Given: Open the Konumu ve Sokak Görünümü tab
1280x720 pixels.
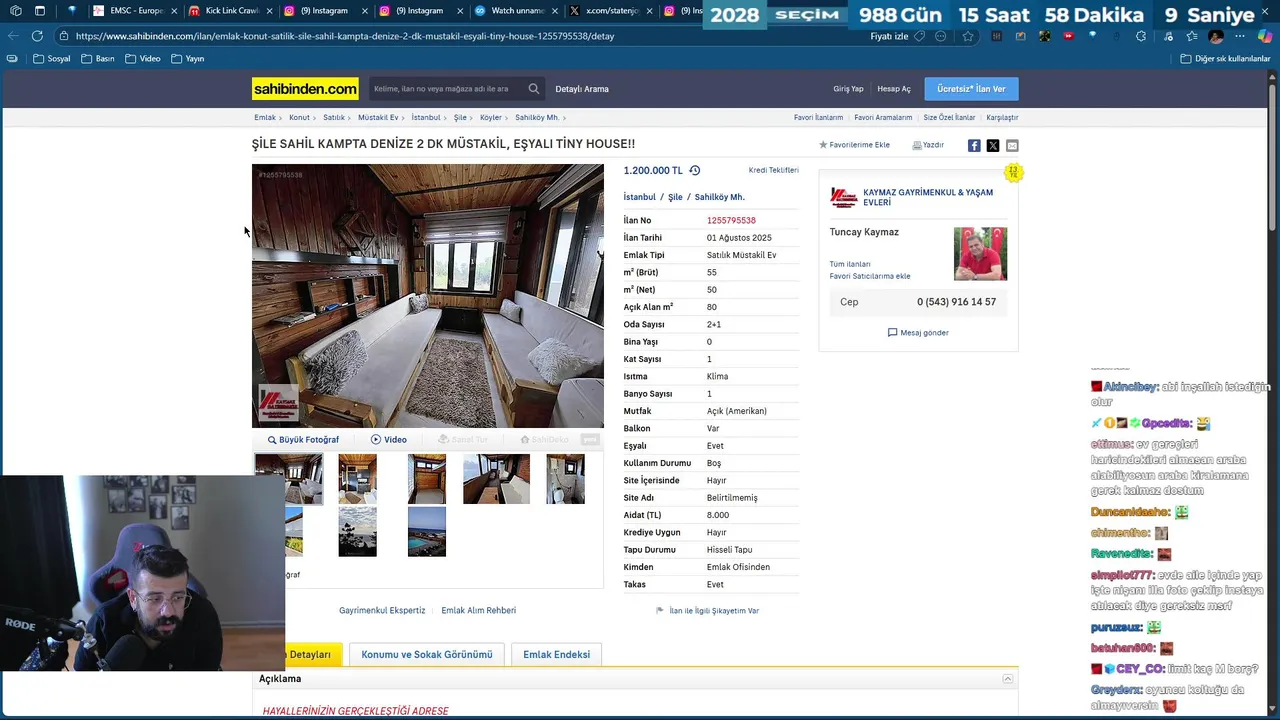Looking at the screenshot, I should [x=427, y=655].
